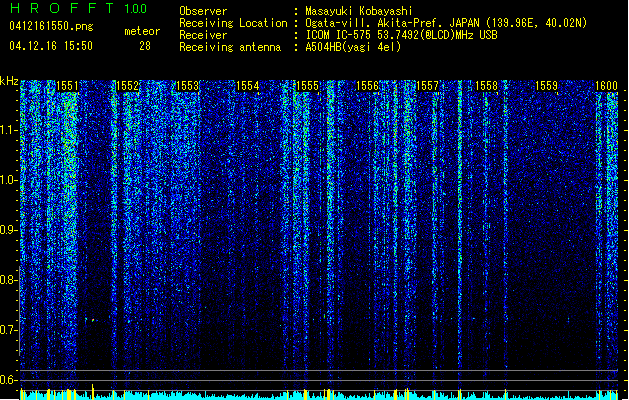Click the 1600 time marker
Viewport: 629px width, 400px height.
[607, 86]
